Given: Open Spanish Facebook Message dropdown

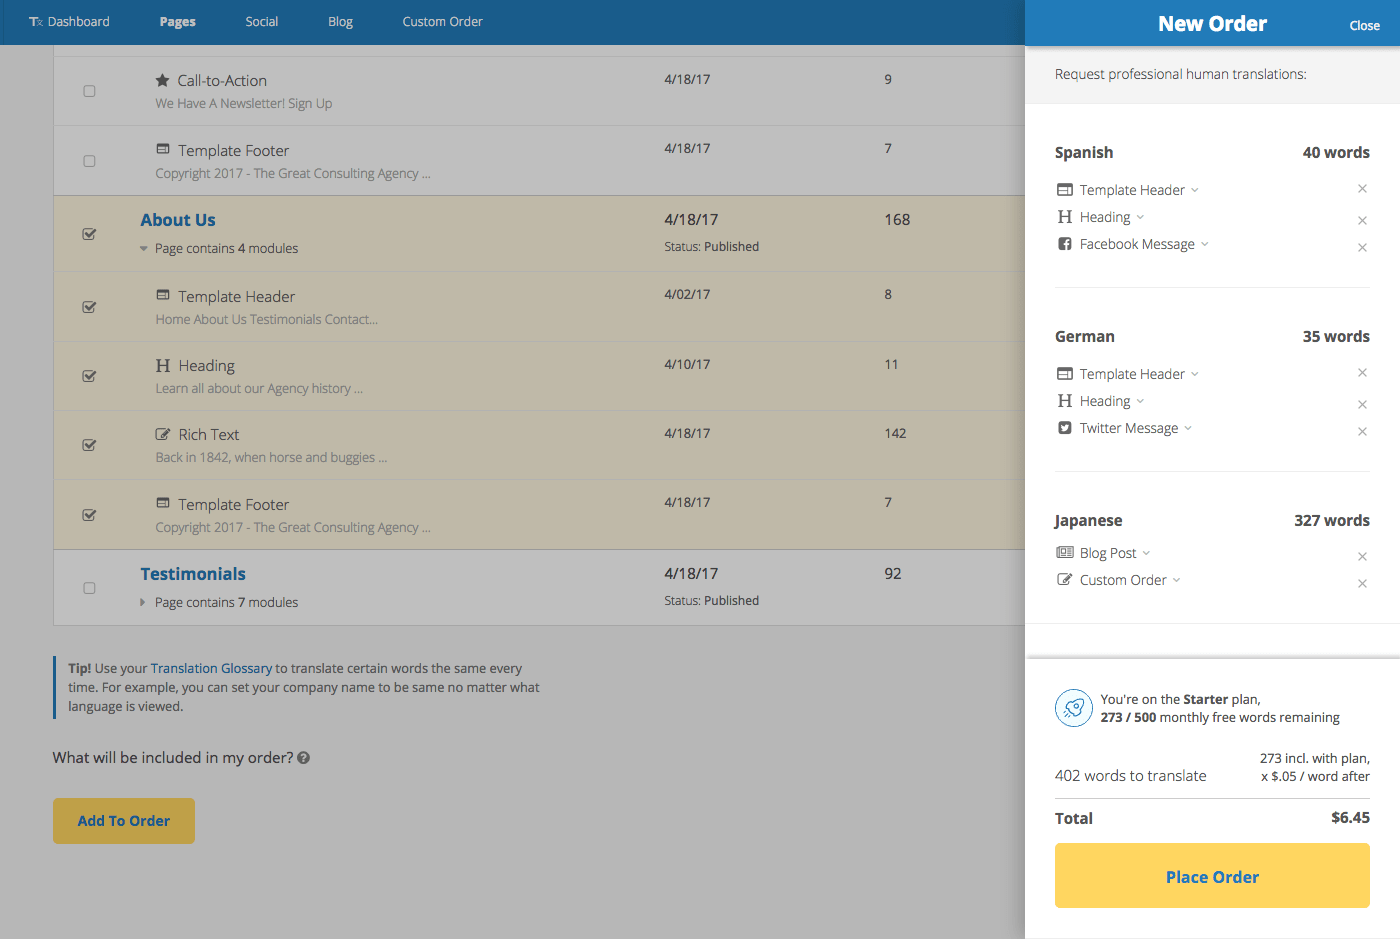Looking at the screenshot, I should click(1204, 244).
